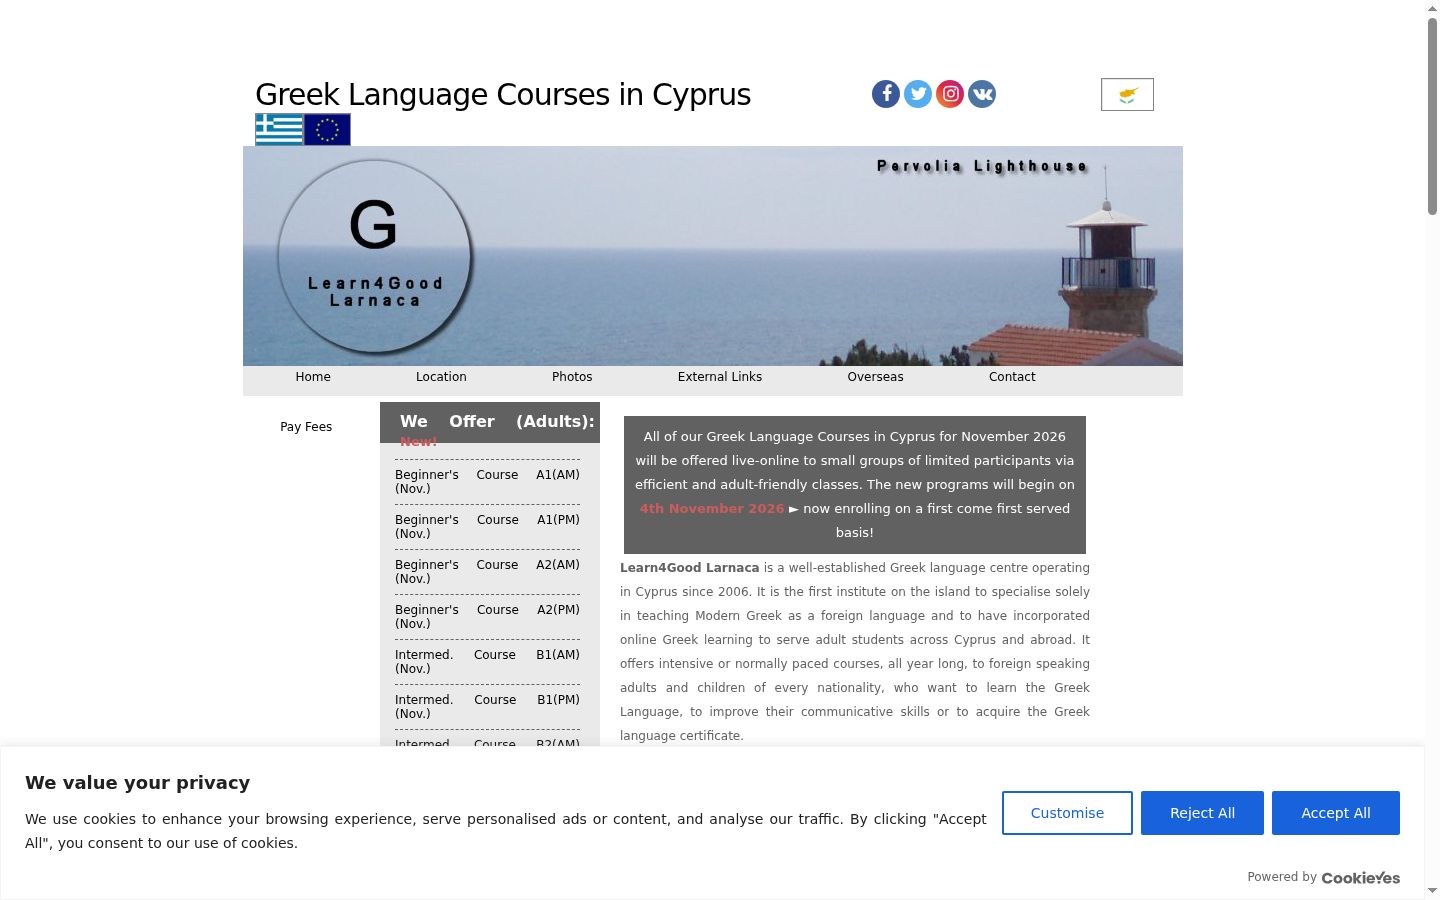Click the Accept All cookies button
1440x900 pixels.
1336,813
